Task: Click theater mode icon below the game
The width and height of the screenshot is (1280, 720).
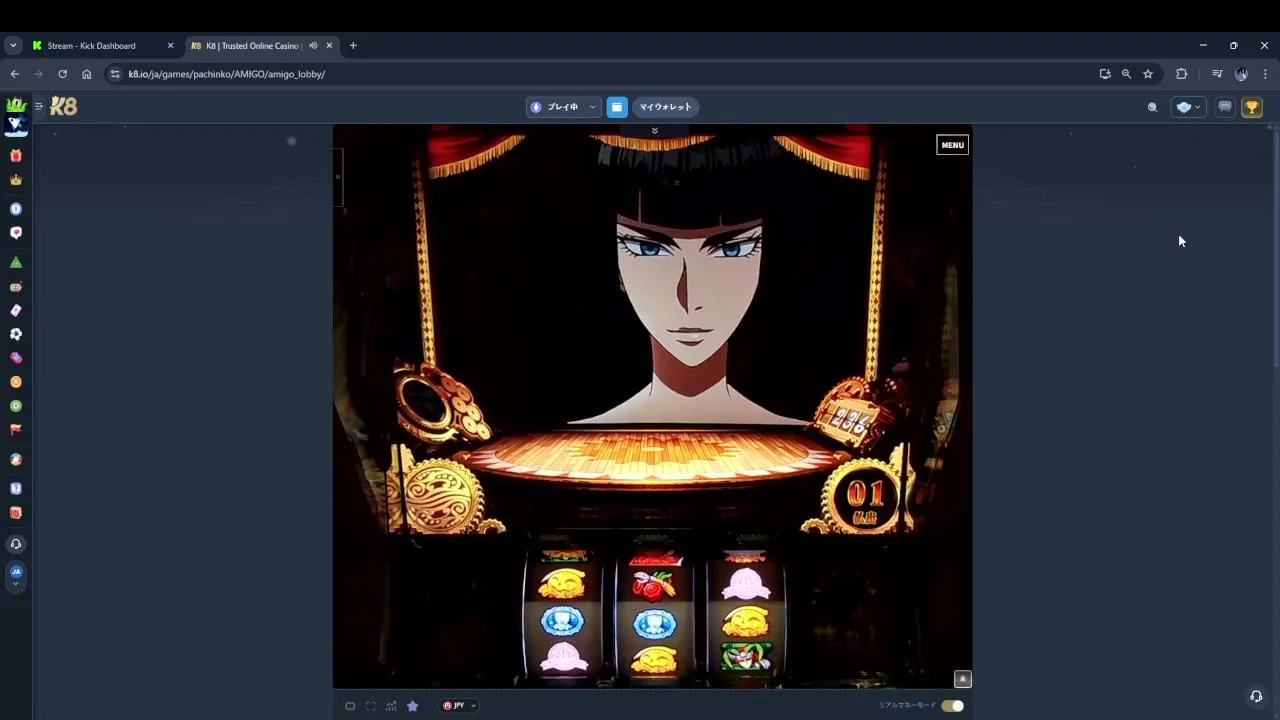Action: pyautogui.click(x=350, y=706)
